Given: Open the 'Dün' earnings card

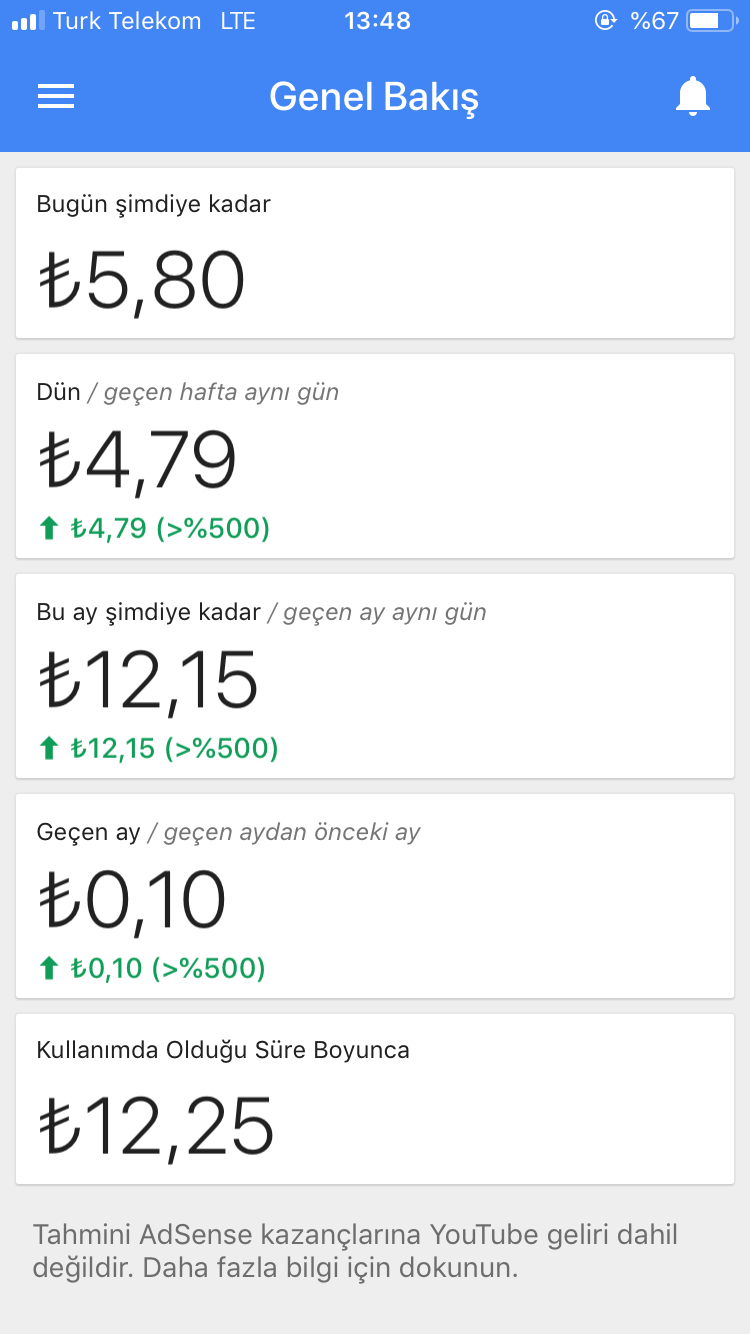Looking at the screenshot, I should tap(375, 456).
